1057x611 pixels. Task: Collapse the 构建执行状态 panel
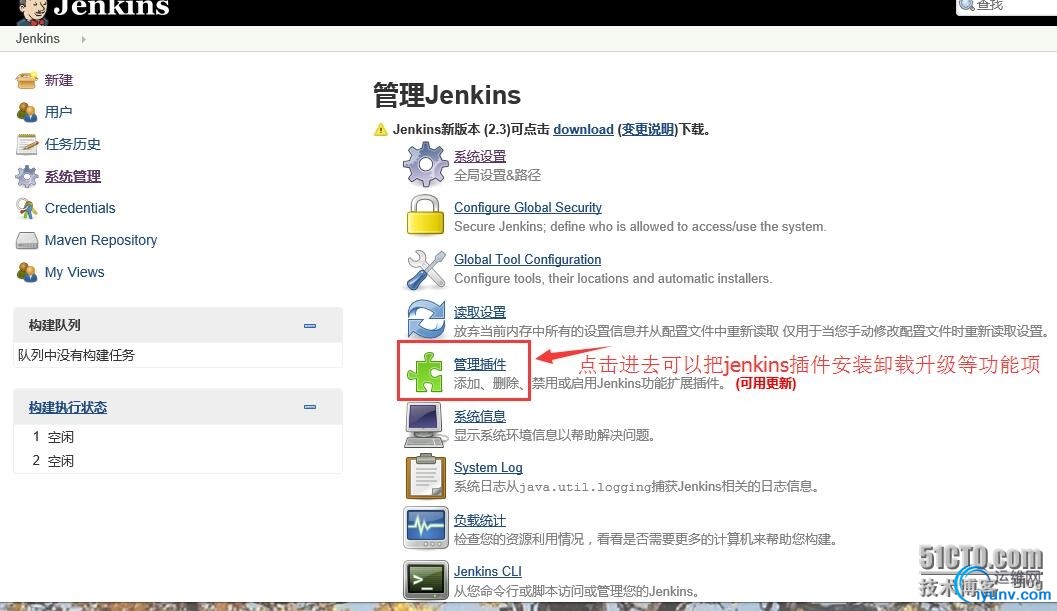click(310, 407)
